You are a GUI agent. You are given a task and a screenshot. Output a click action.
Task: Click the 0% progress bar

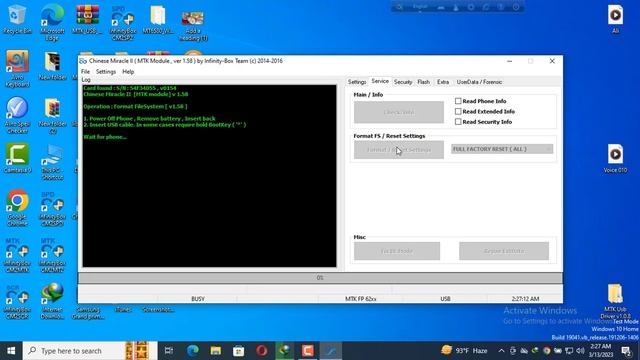coord(320,278)
